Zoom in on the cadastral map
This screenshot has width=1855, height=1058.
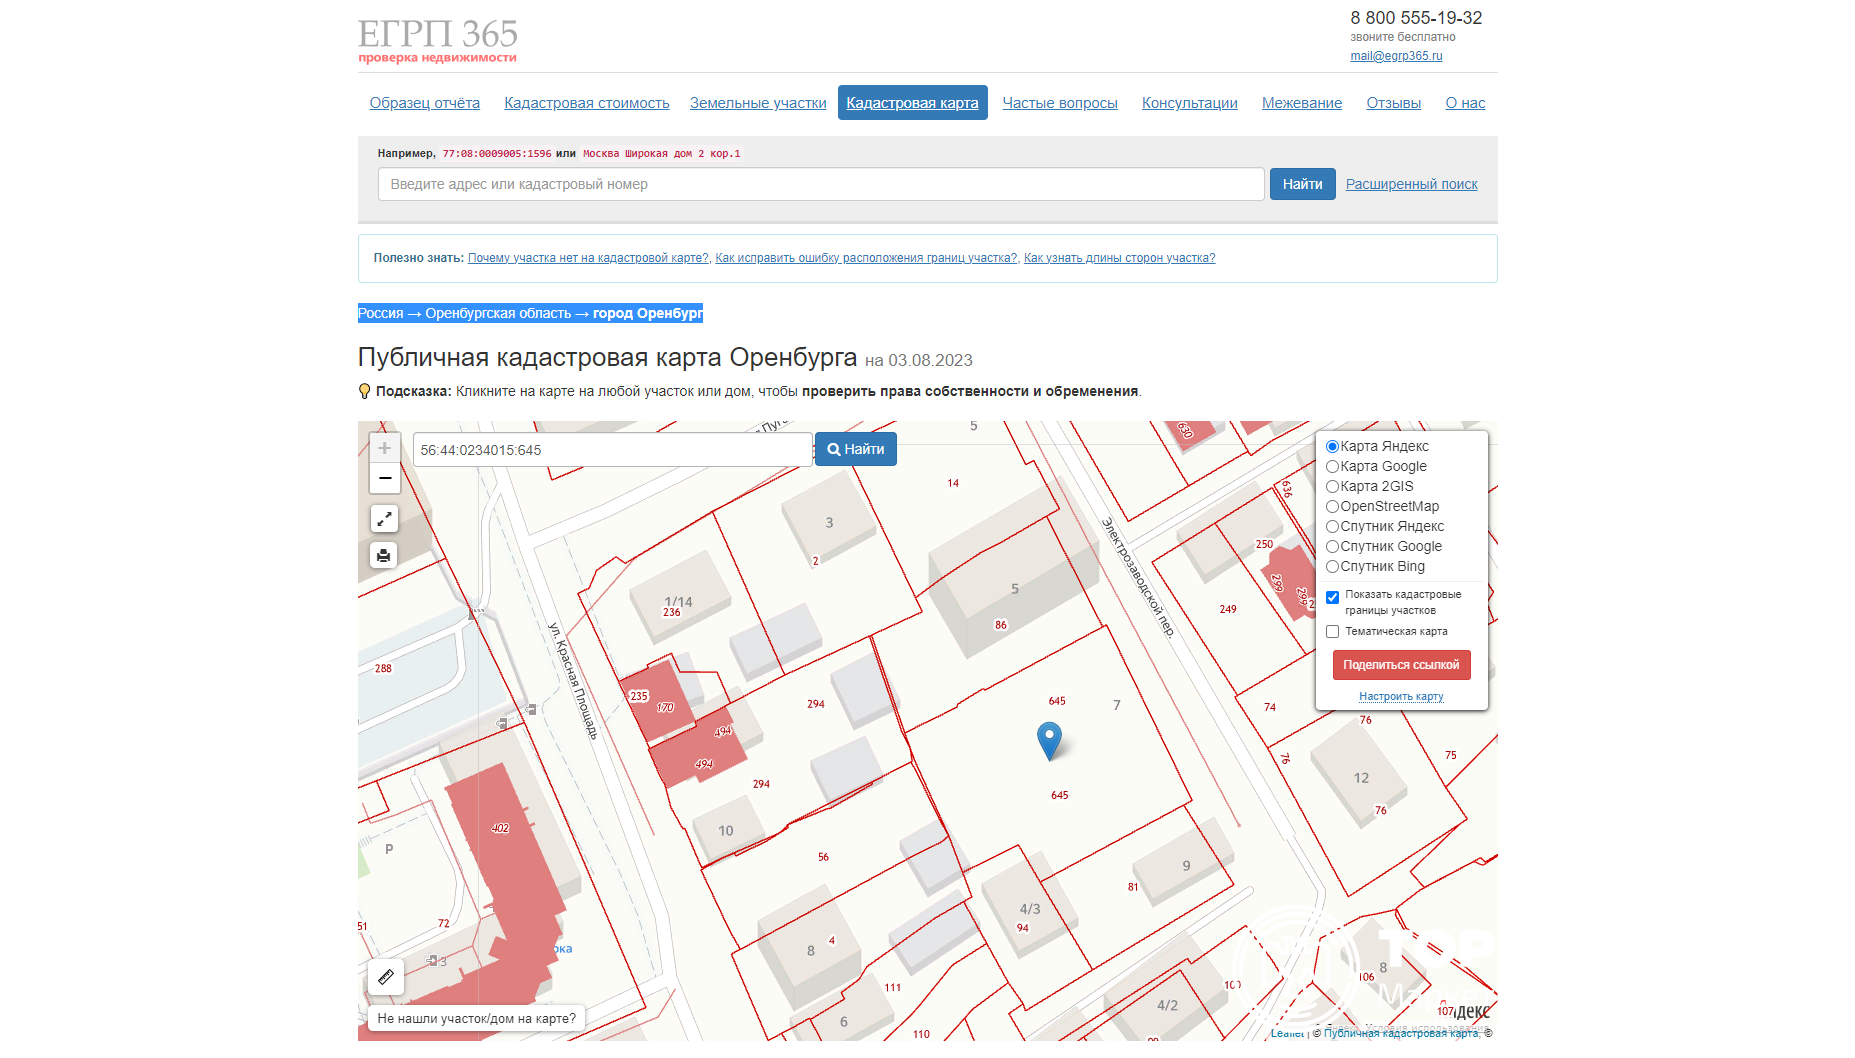384,448
